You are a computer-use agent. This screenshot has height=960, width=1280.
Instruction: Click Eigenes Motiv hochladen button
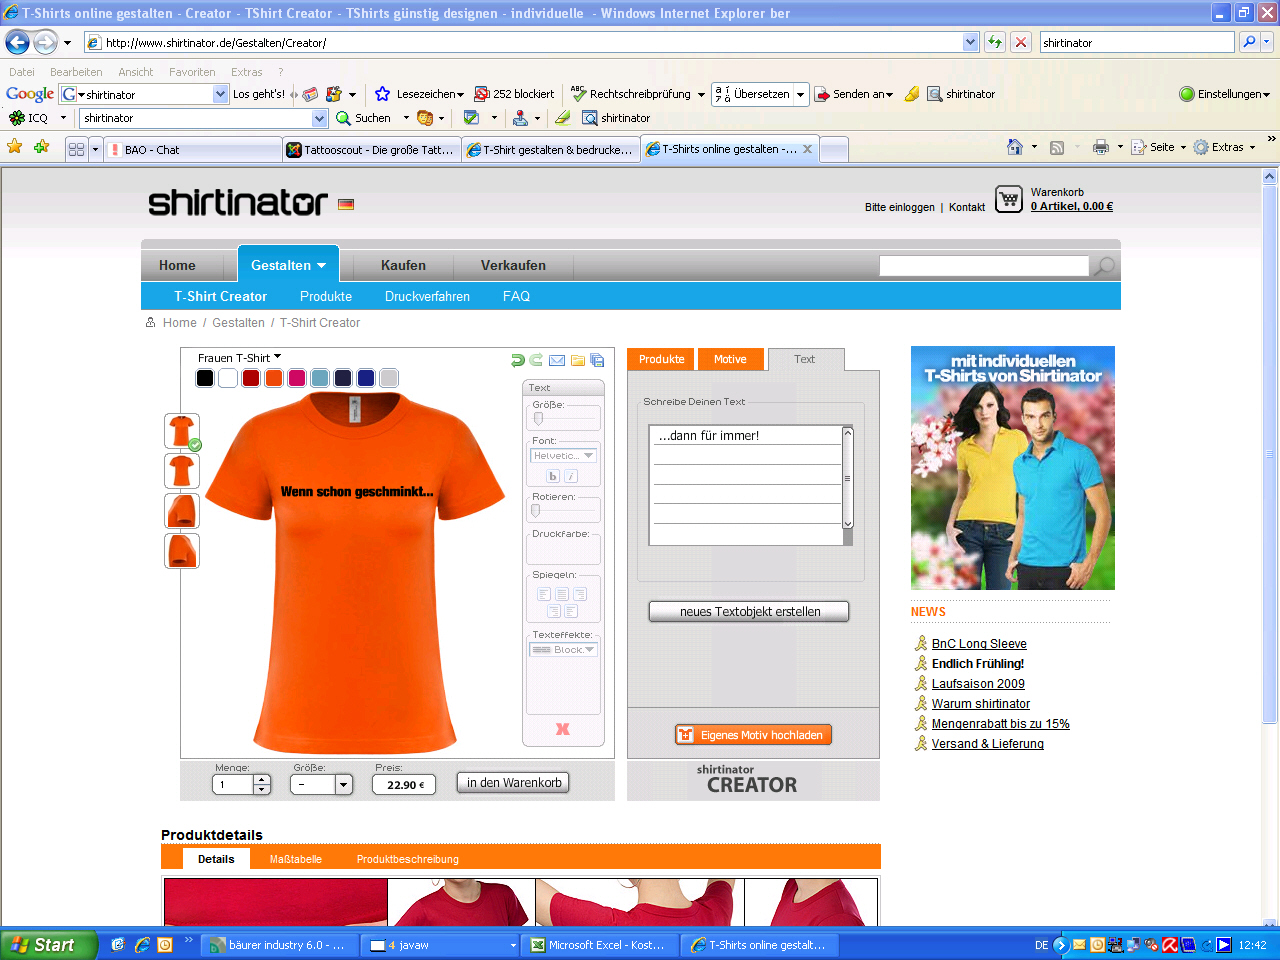point(753,735)
